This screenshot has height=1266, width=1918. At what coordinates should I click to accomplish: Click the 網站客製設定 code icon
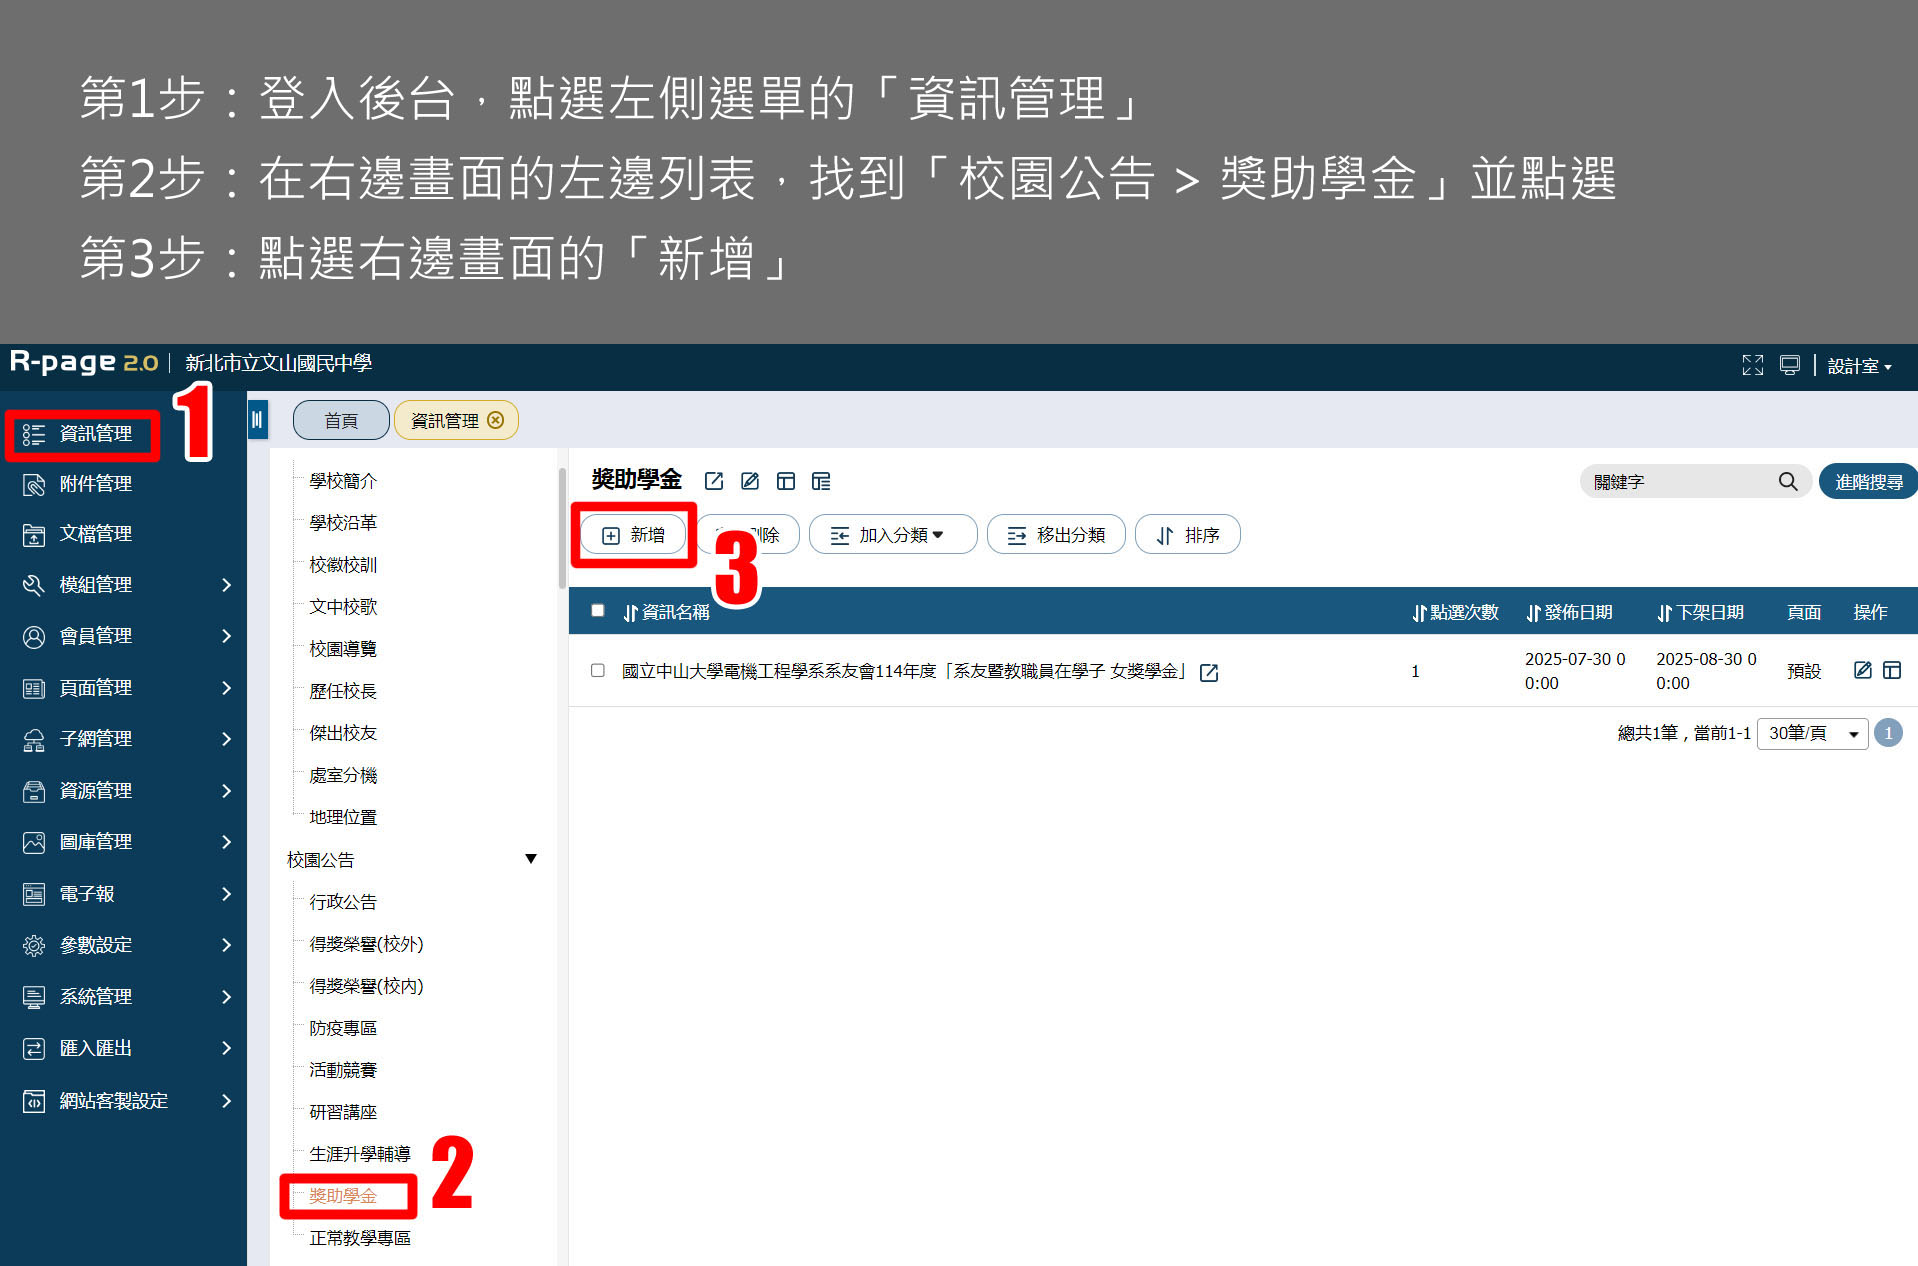[34, 1102]
